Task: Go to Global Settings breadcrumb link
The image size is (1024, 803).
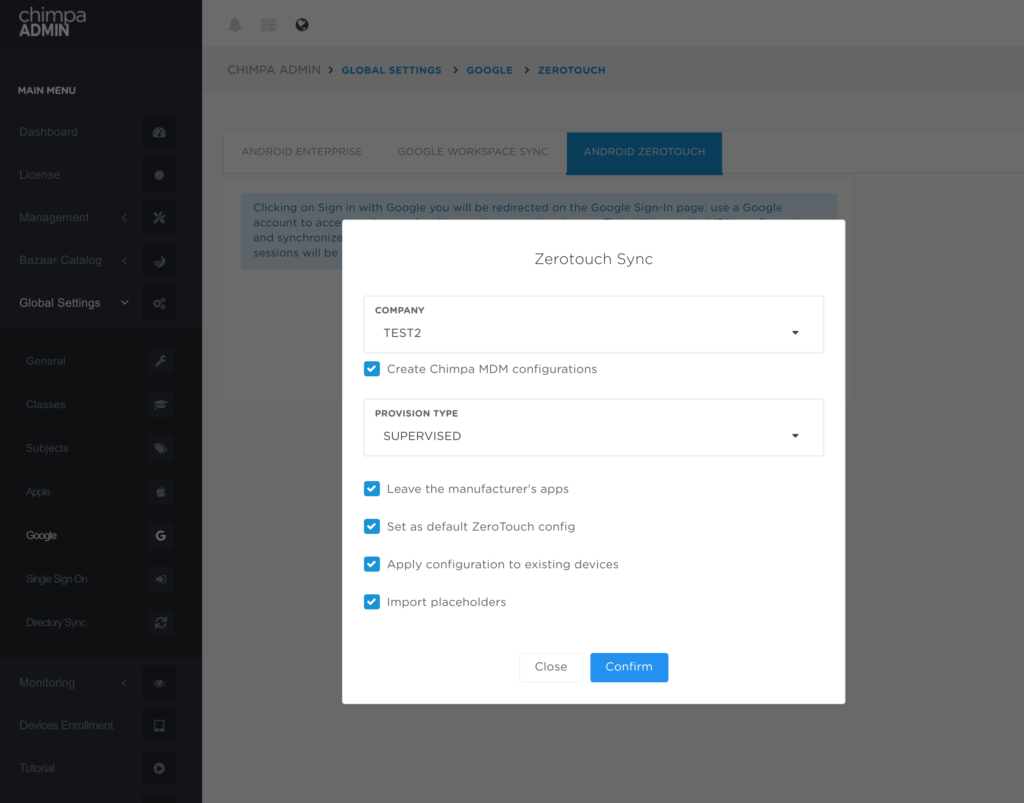Action: pos(392,71)
